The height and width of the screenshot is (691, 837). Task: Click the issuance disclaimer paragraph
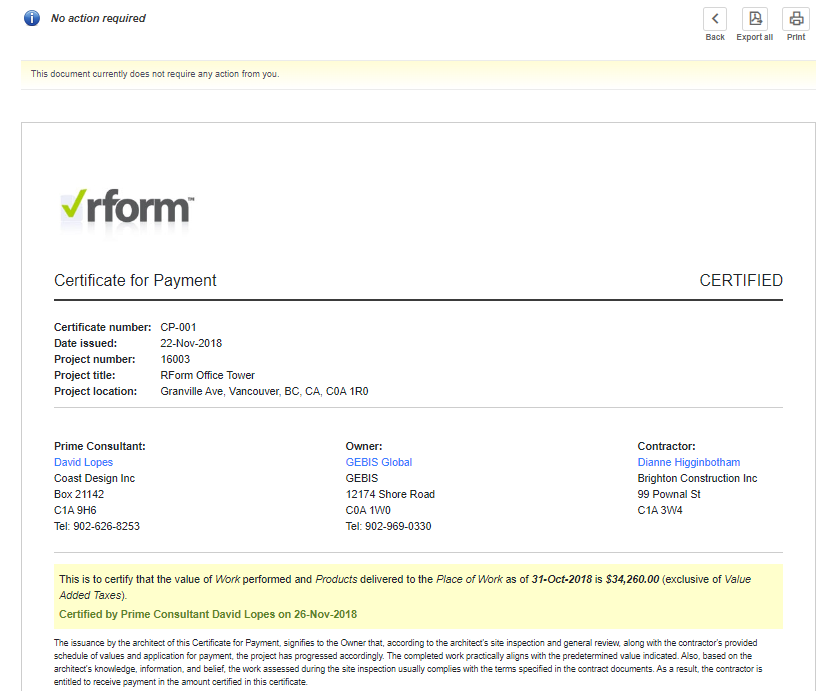pyautogui.click(x=408, y=663)
